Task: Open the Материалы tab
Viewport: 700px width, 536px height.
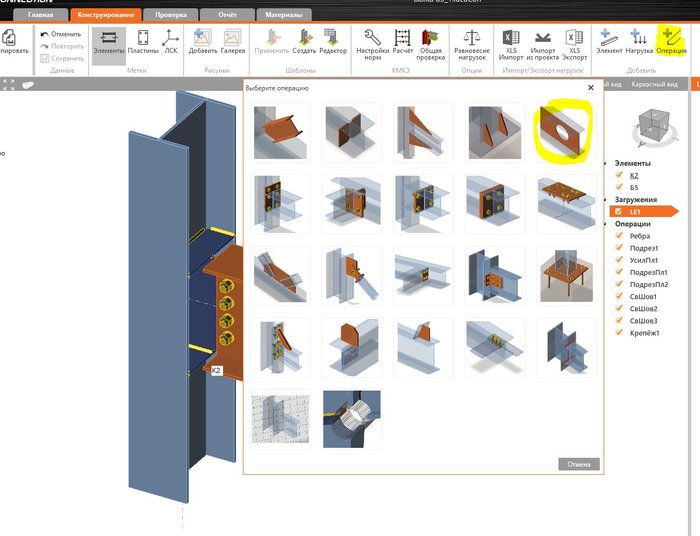Action: point(283,15)
